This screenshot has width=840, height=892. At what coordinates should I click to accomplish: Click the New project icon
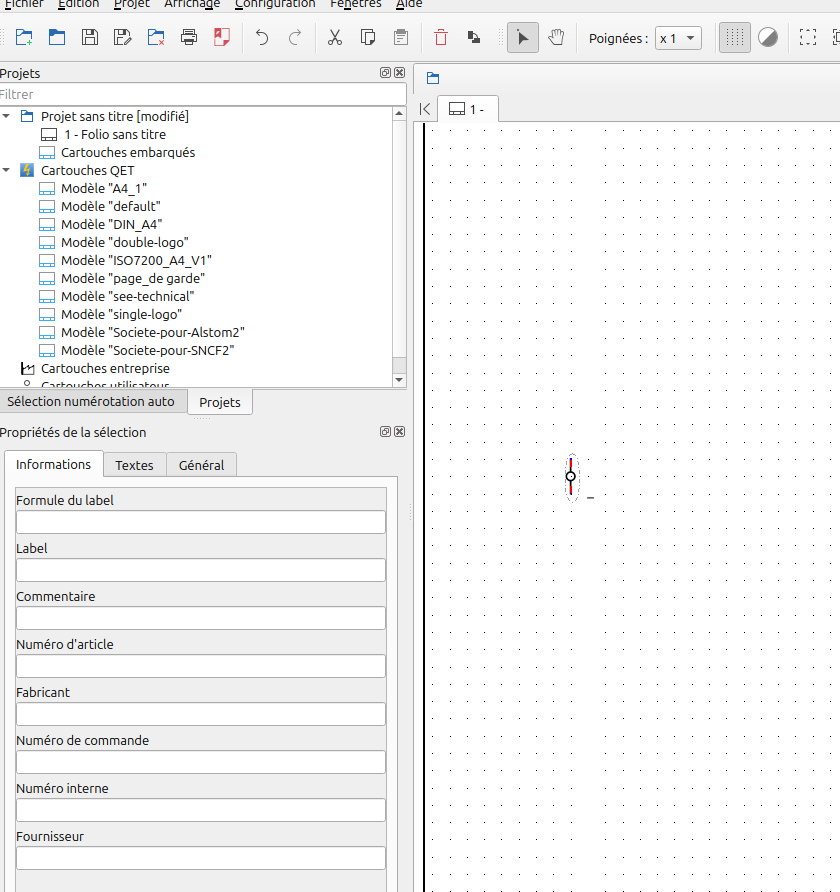24,38
